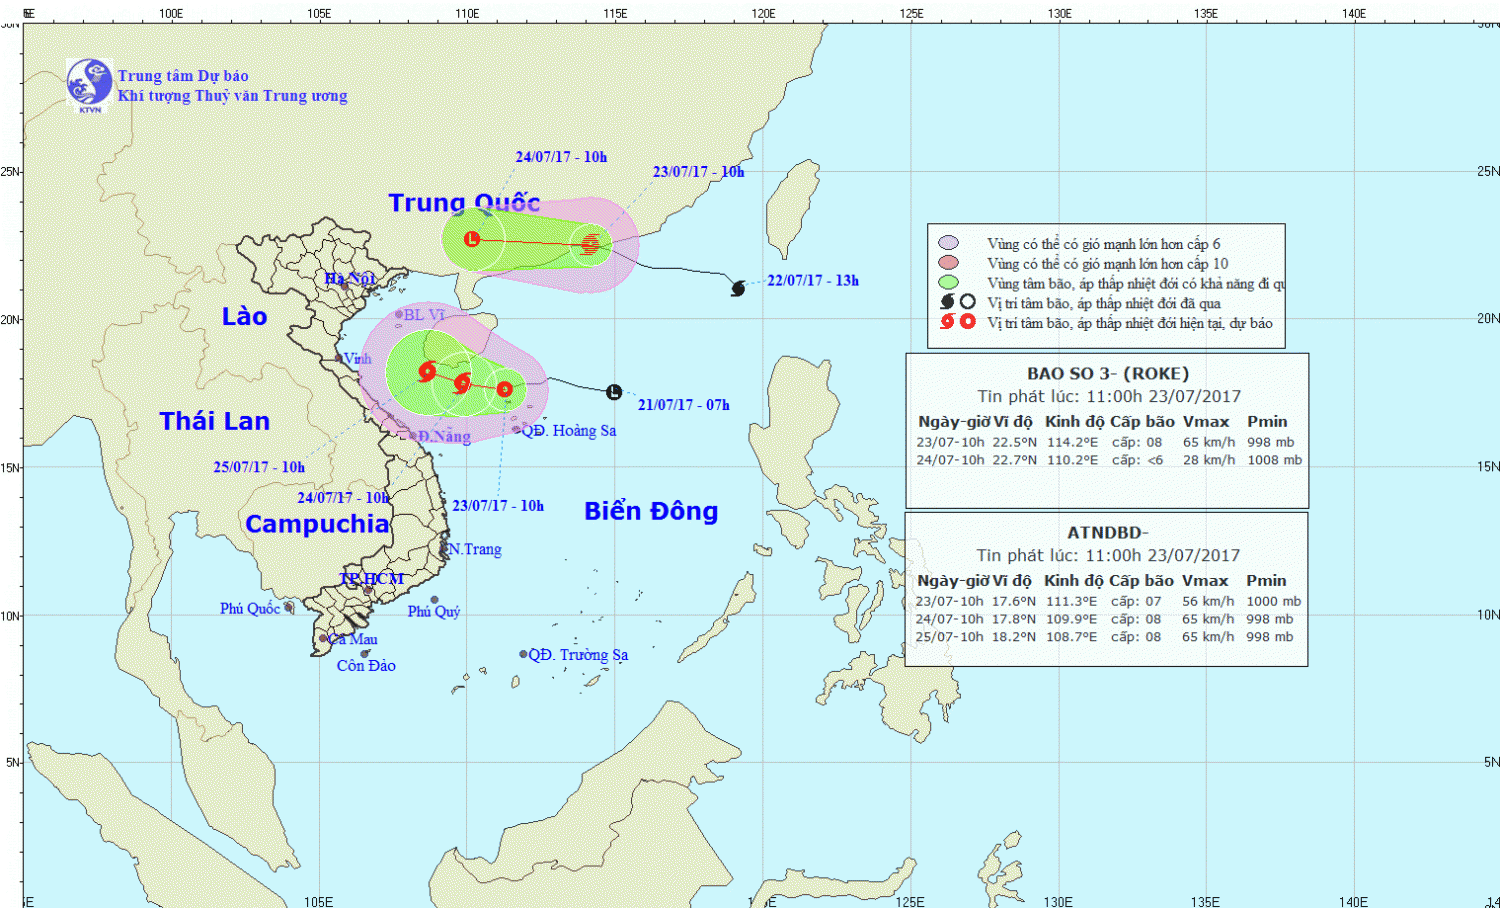The image size is (1500, 908).
Task: Click the "114.2°E" longitude value
Action: tap(1073, 442)
